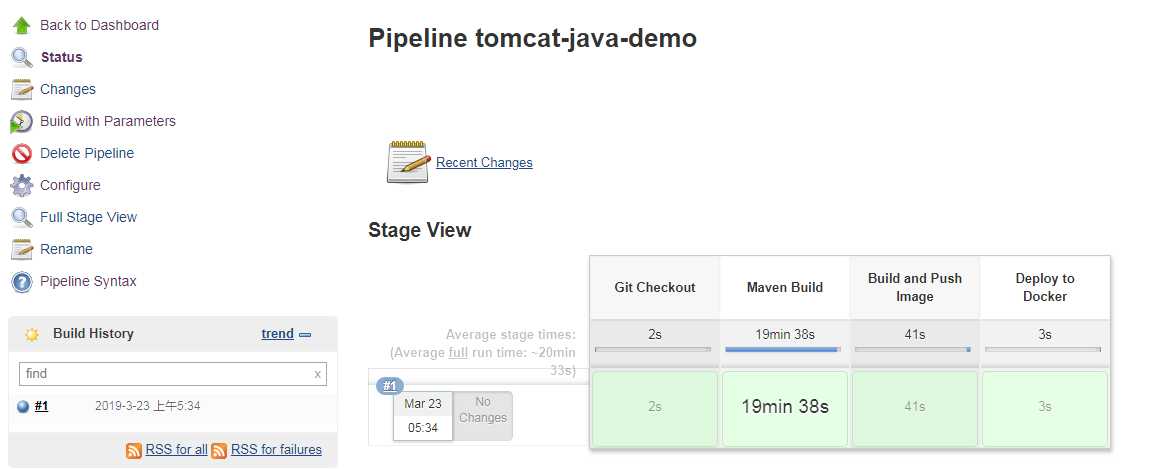Click the Maven Build average progress bar
1162x470 pixels.
click(784, 350)
